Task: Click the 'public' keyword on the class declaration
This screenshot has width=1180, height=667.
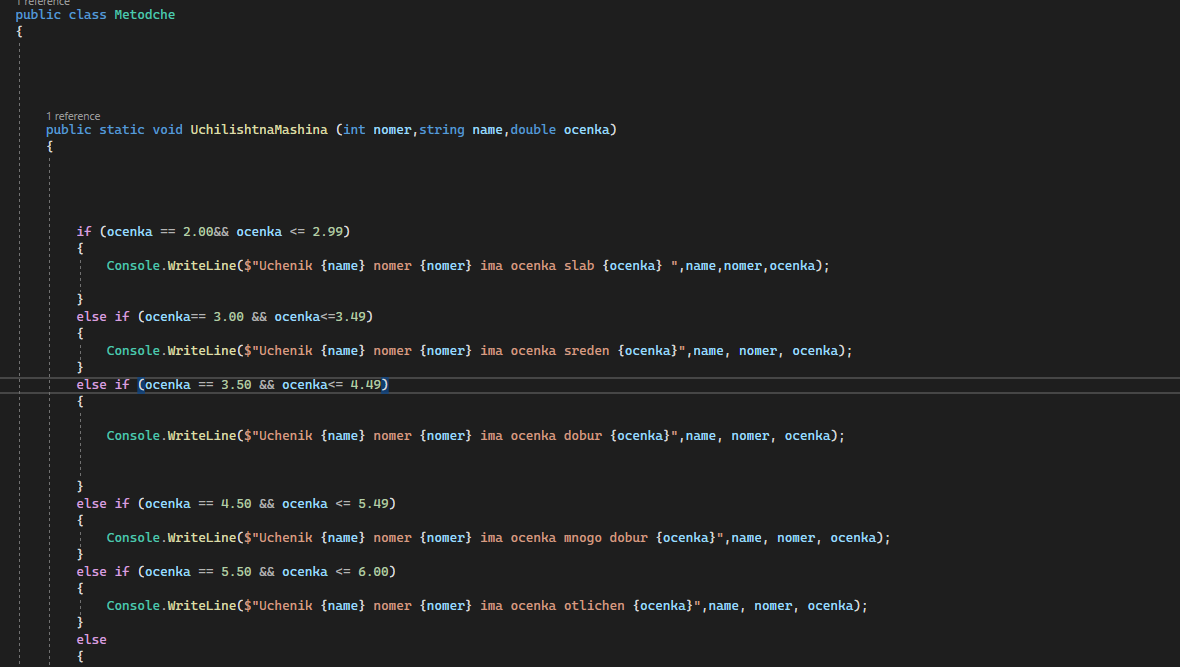Action: pos(38,14)
